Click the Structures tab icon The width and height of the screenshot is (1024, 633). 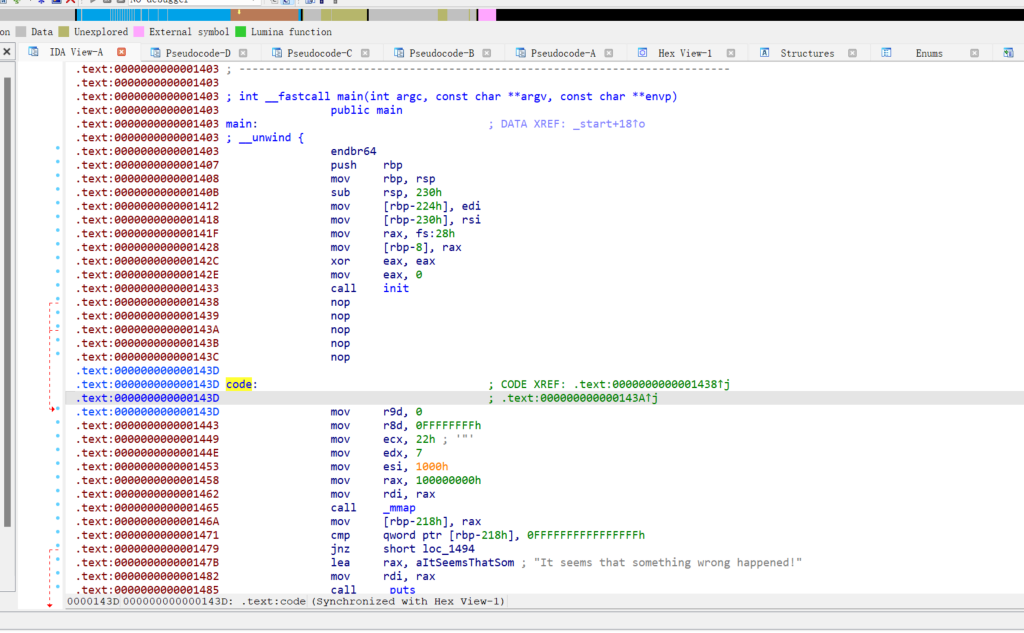coord(765,53)
